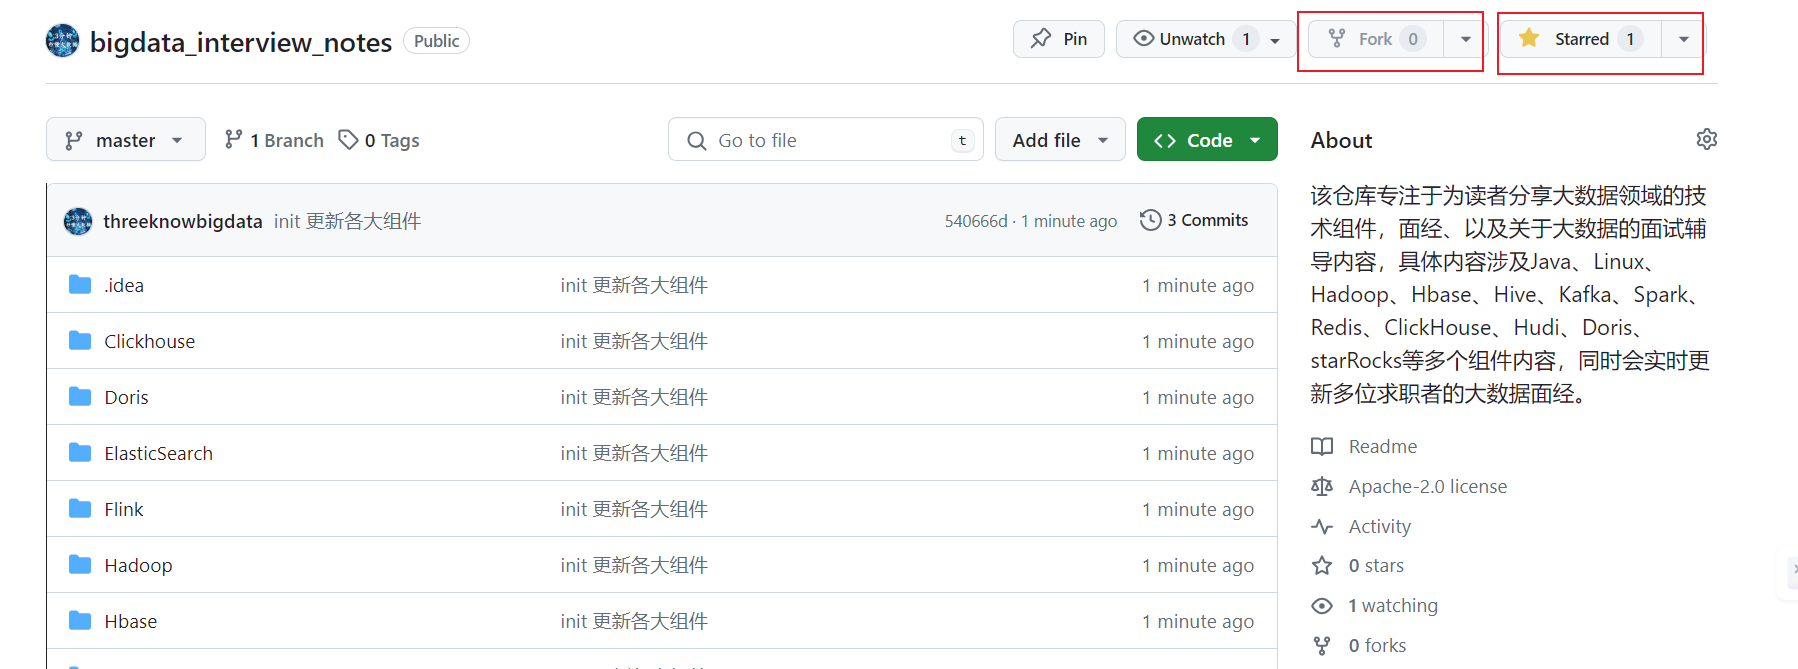
Task: Open the Apache-2.0 license link
Action: (1427, 486)
